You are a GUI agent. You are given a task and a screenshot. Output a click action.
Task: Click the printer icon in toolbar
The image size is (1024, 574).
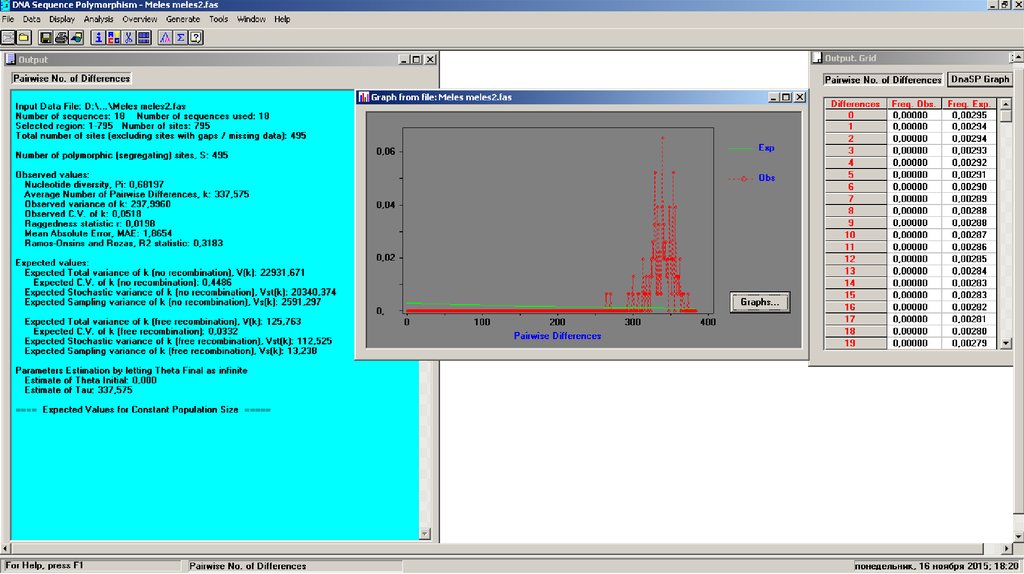point(61,38)
